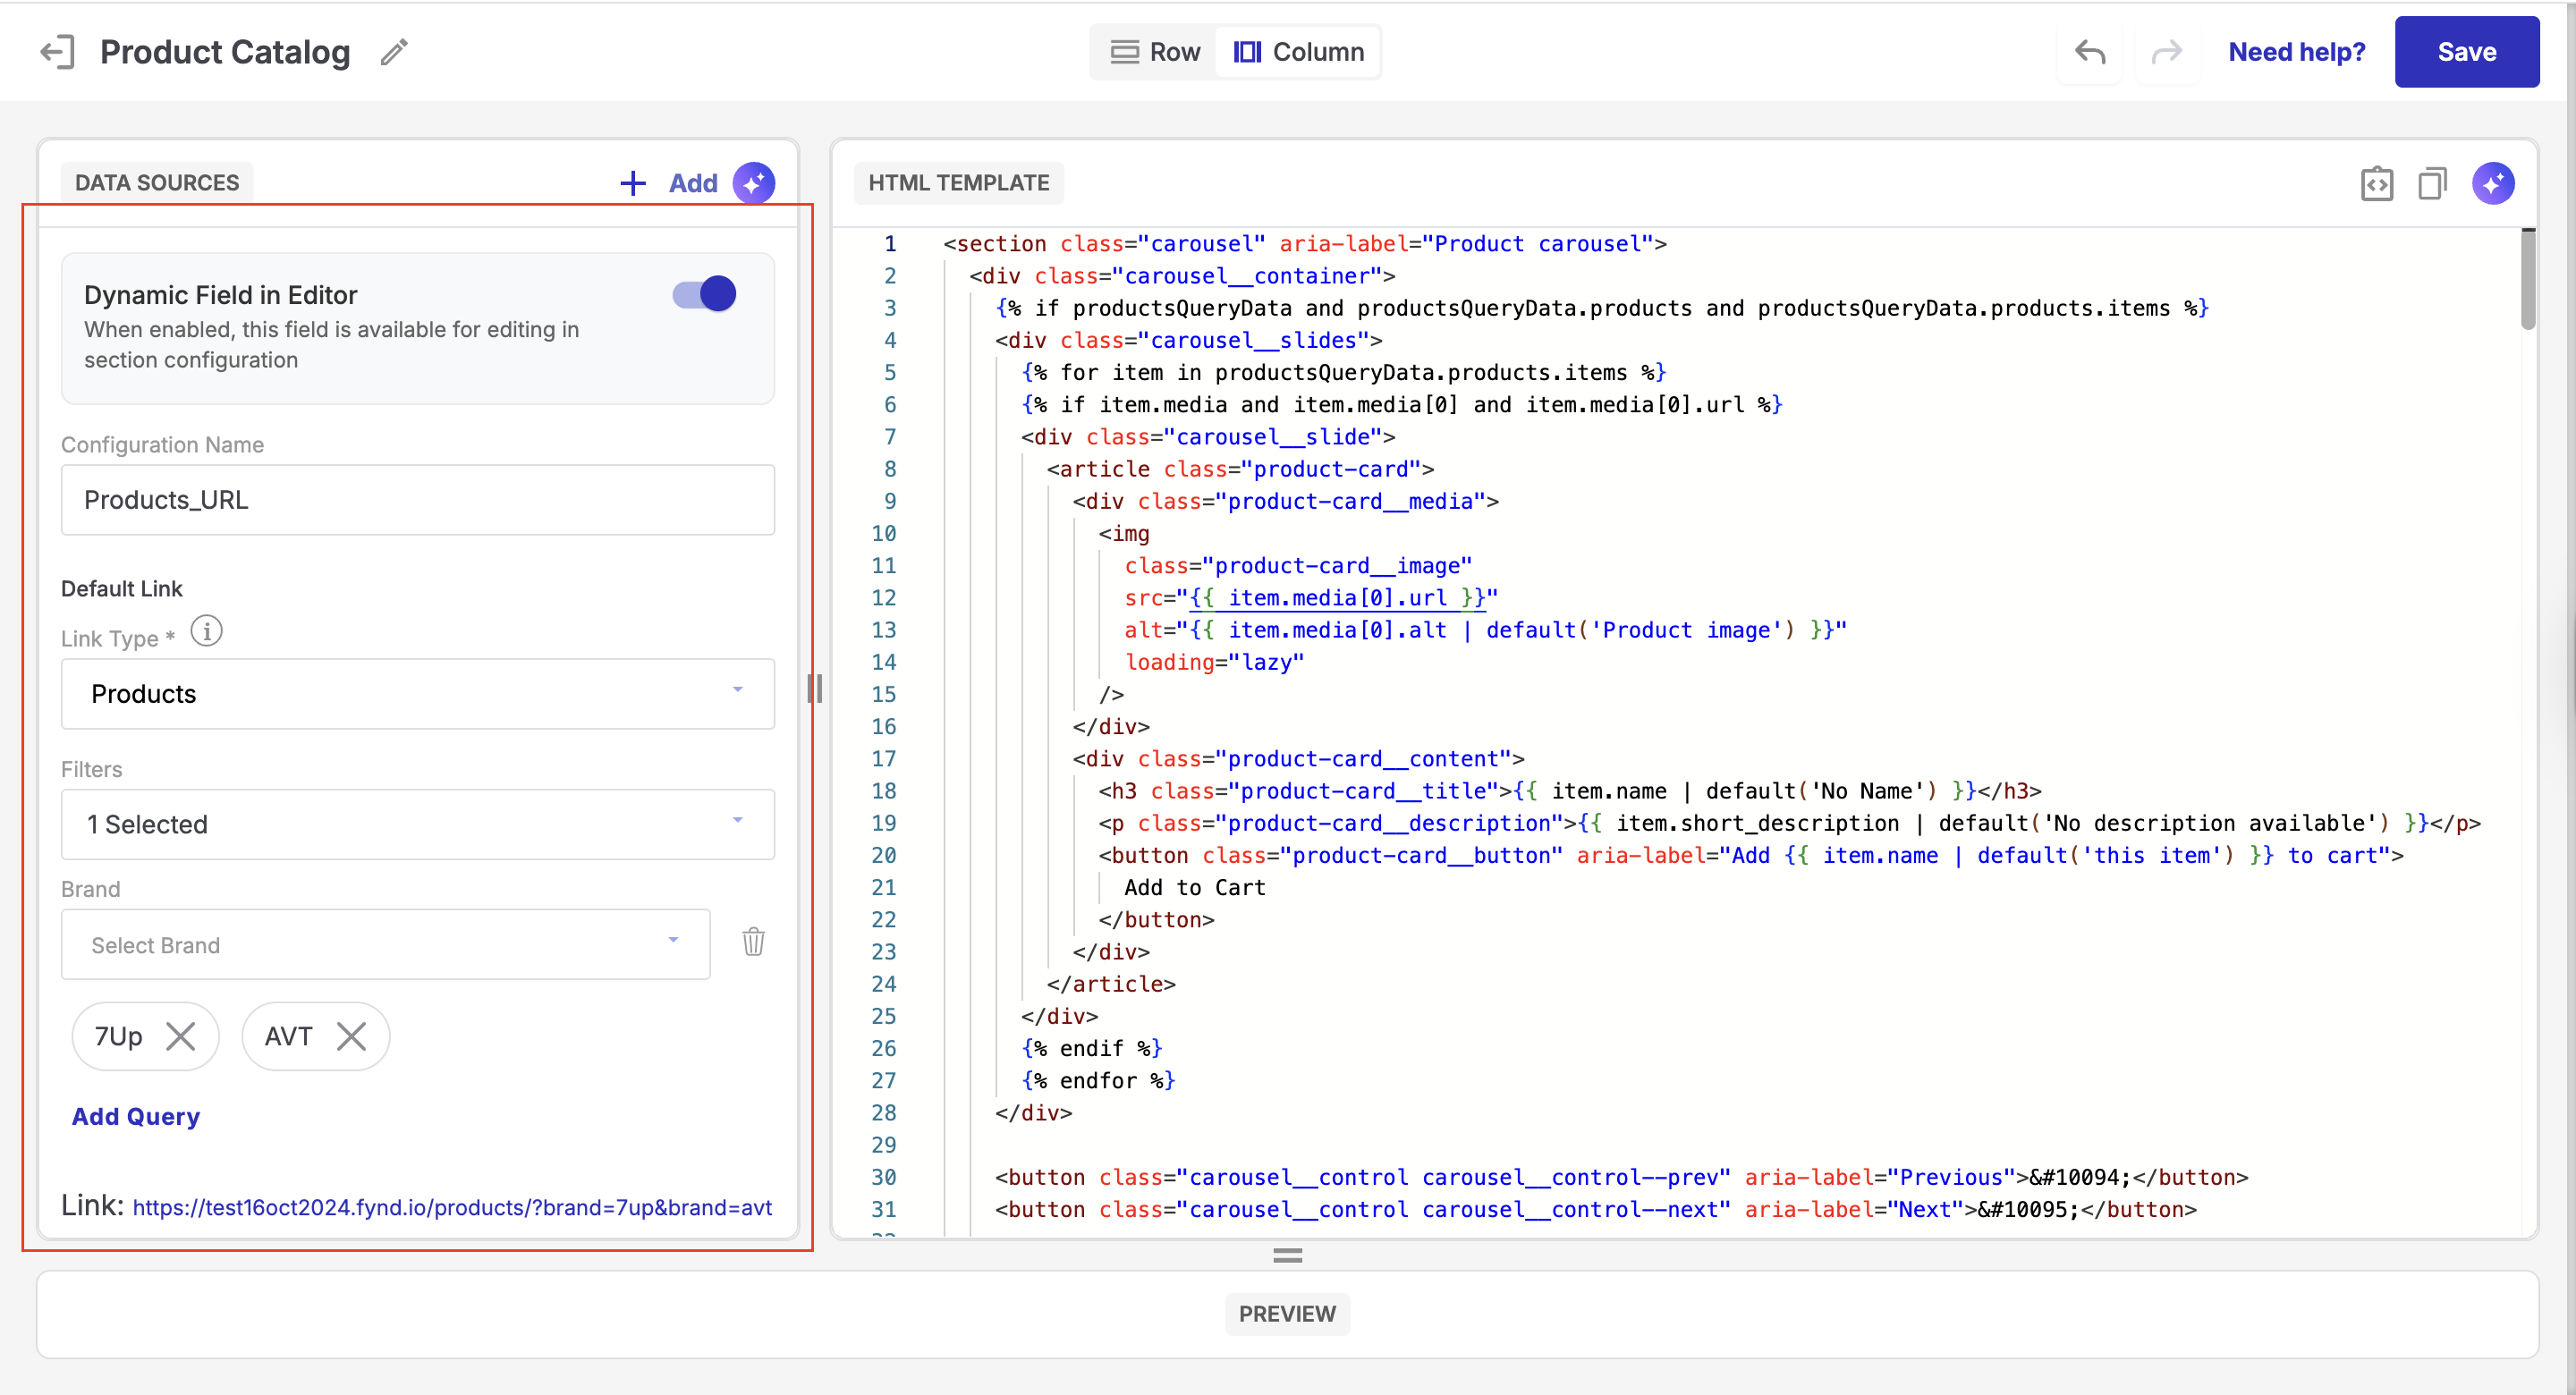Open the Select Brand dropdown

tap(385, 944)
